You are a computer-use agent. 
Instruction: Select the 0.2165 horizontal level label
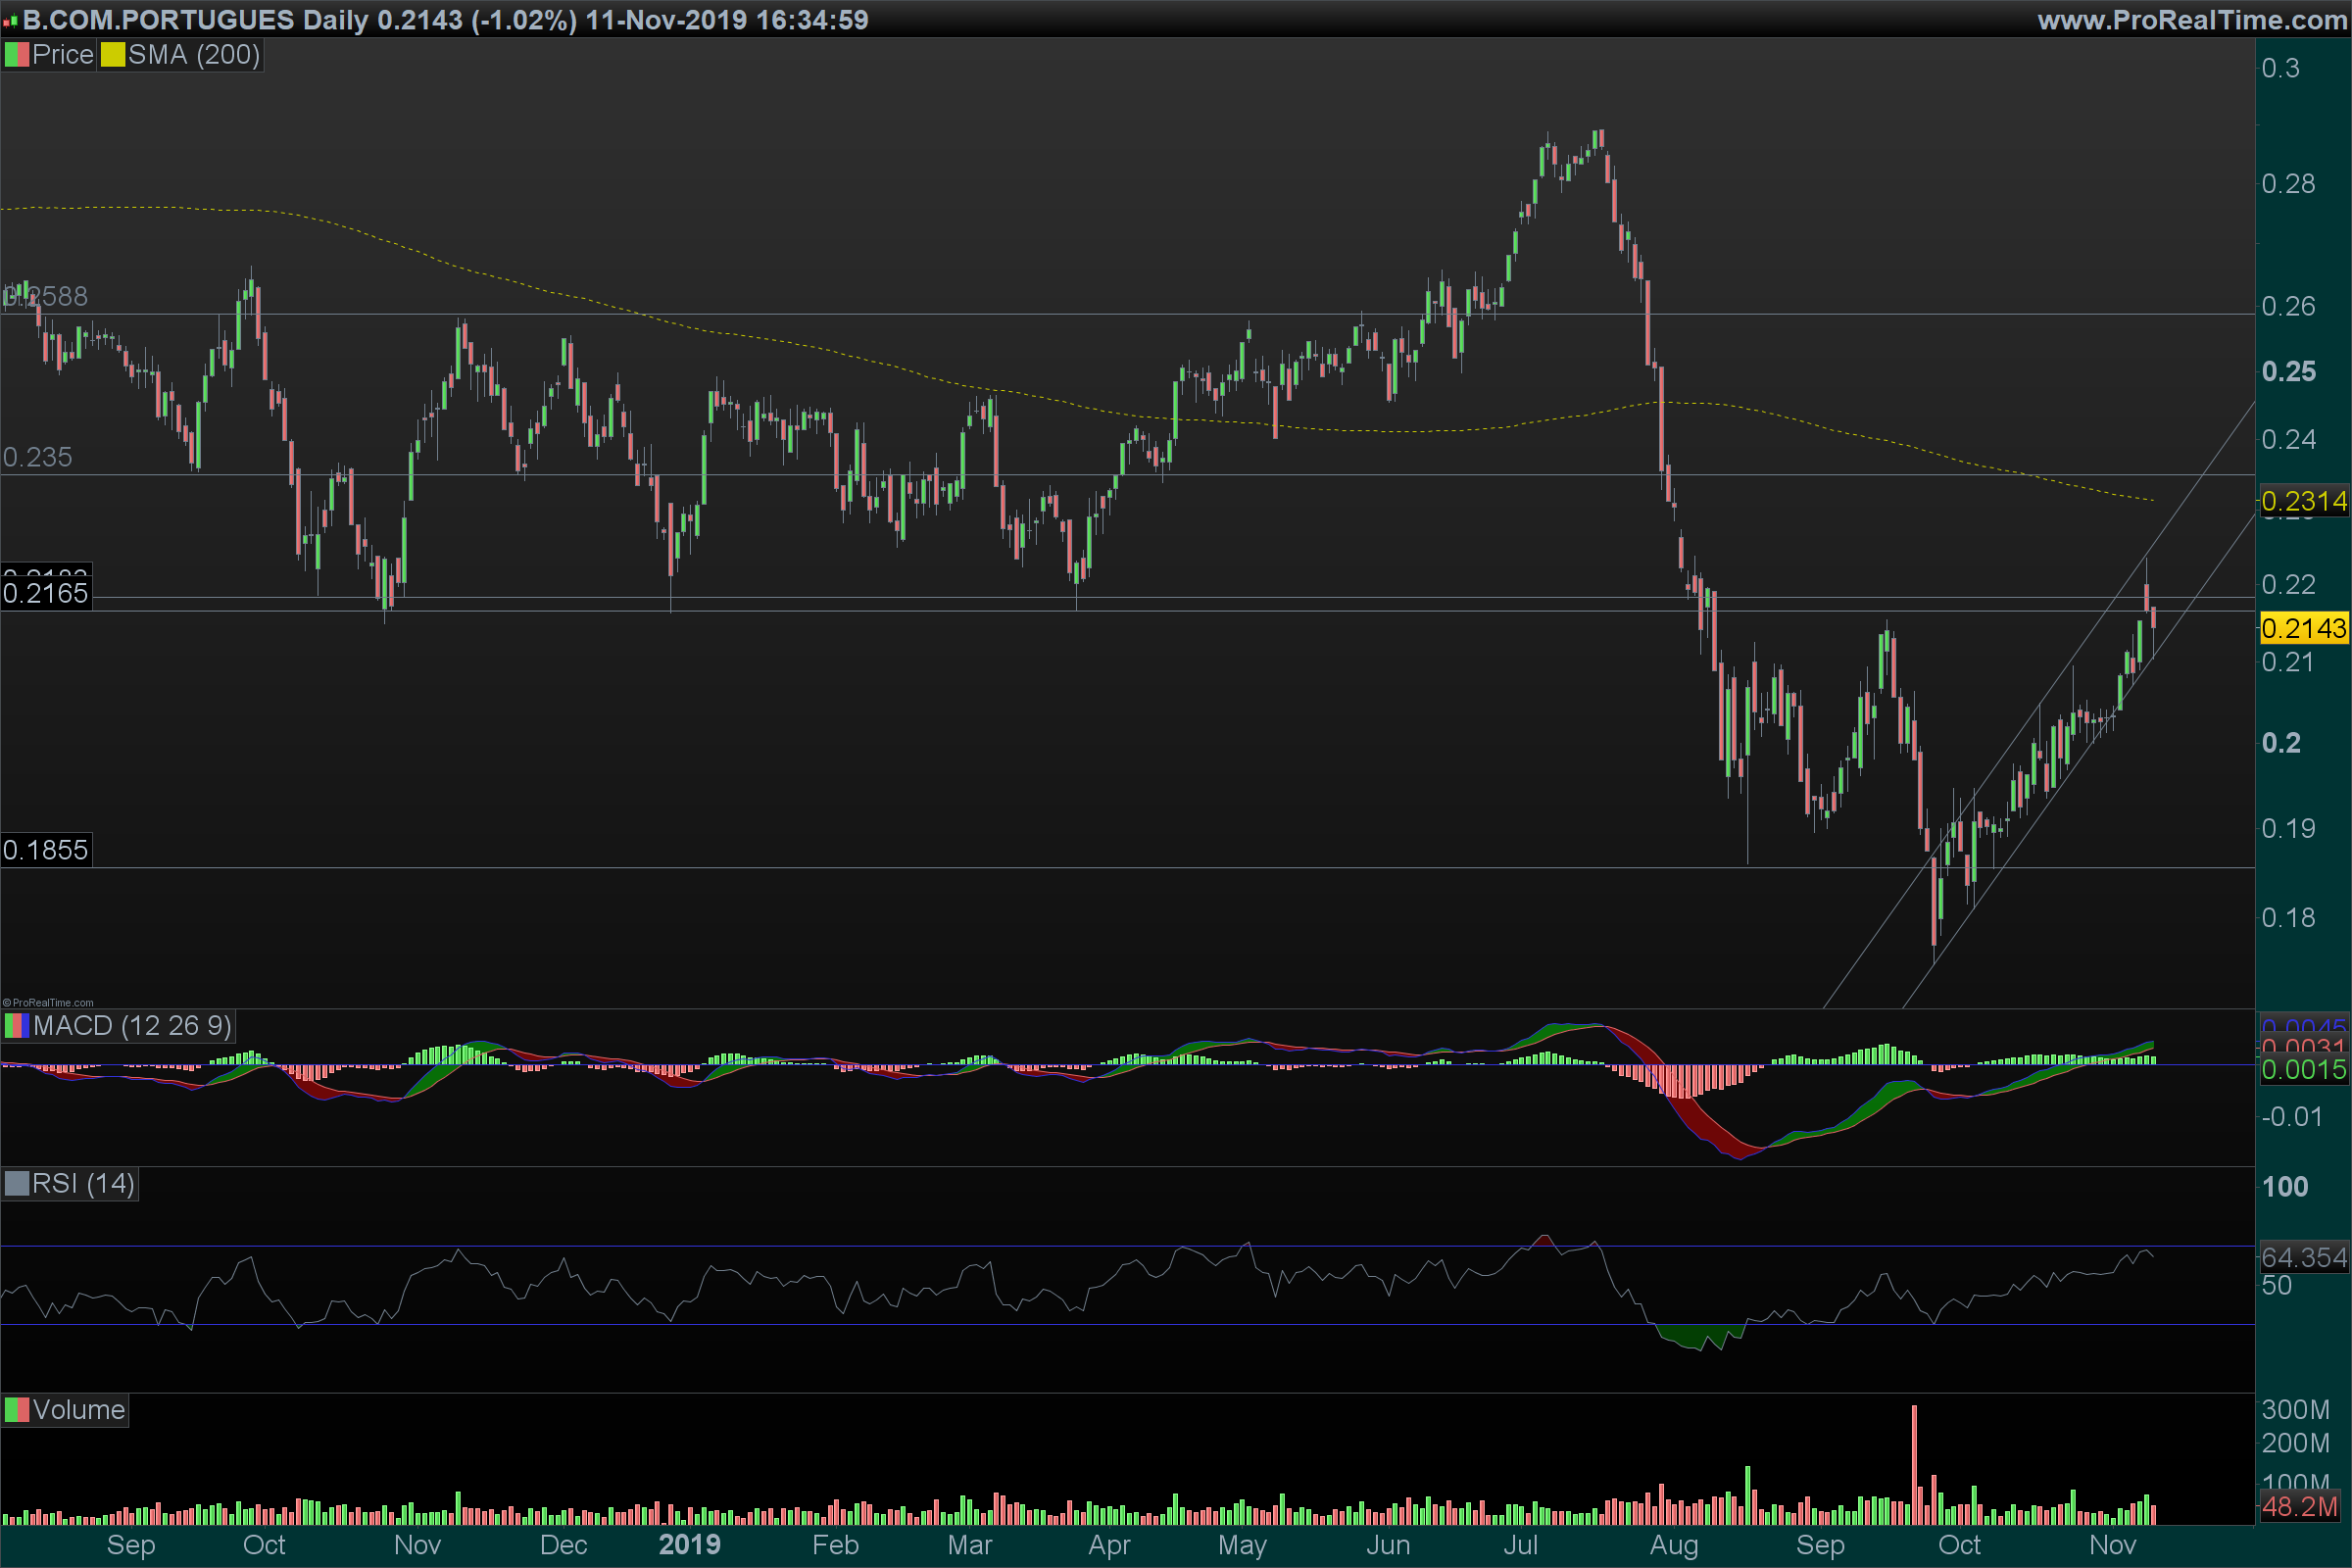point(46,594)
